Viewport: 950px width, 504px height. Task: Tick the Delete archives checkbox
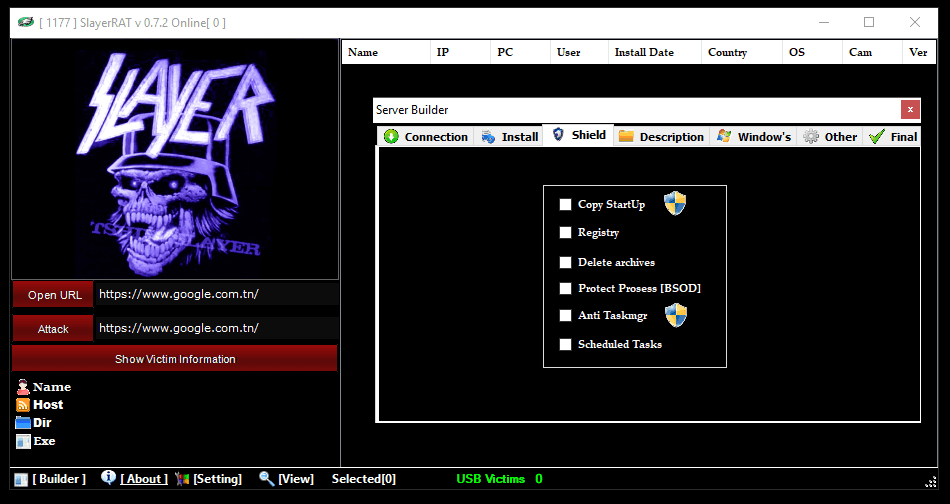point(565,263)
